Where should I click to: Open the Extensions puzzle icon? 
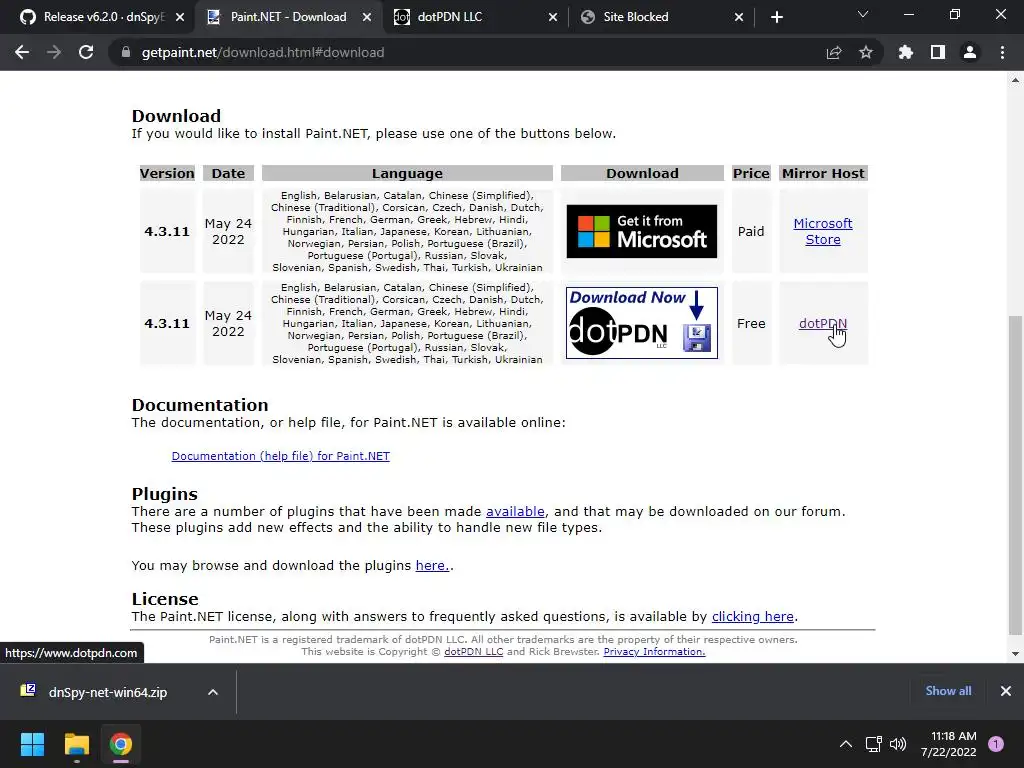click(x=906, y=52)
